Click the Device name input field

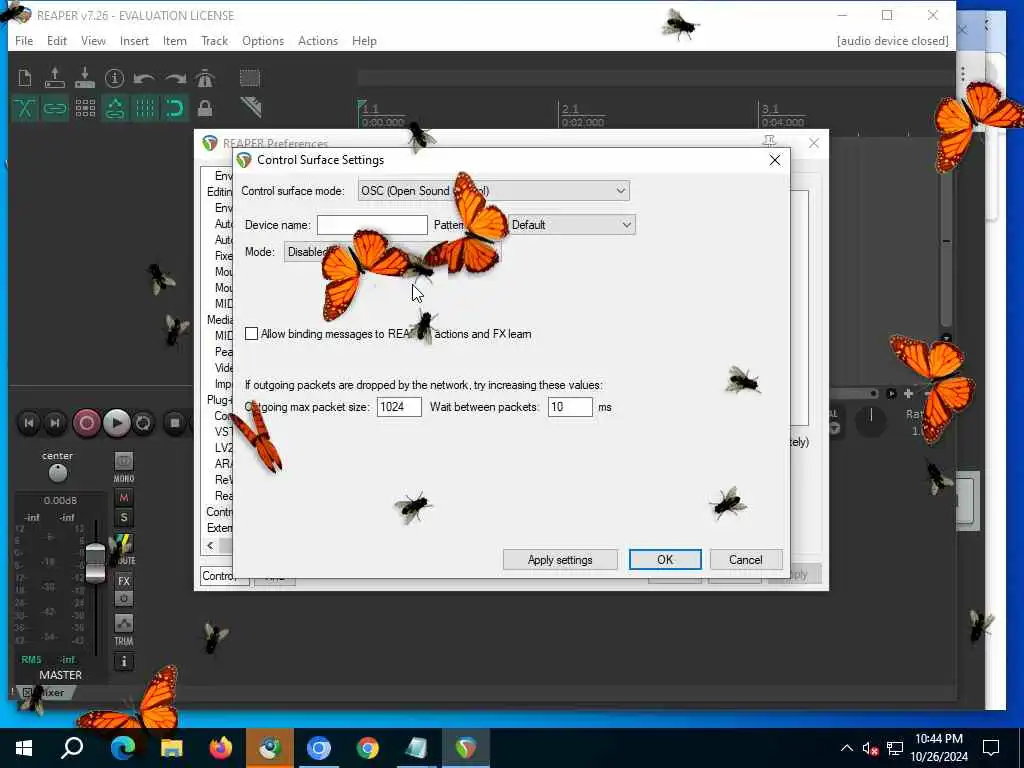point(372,225)
